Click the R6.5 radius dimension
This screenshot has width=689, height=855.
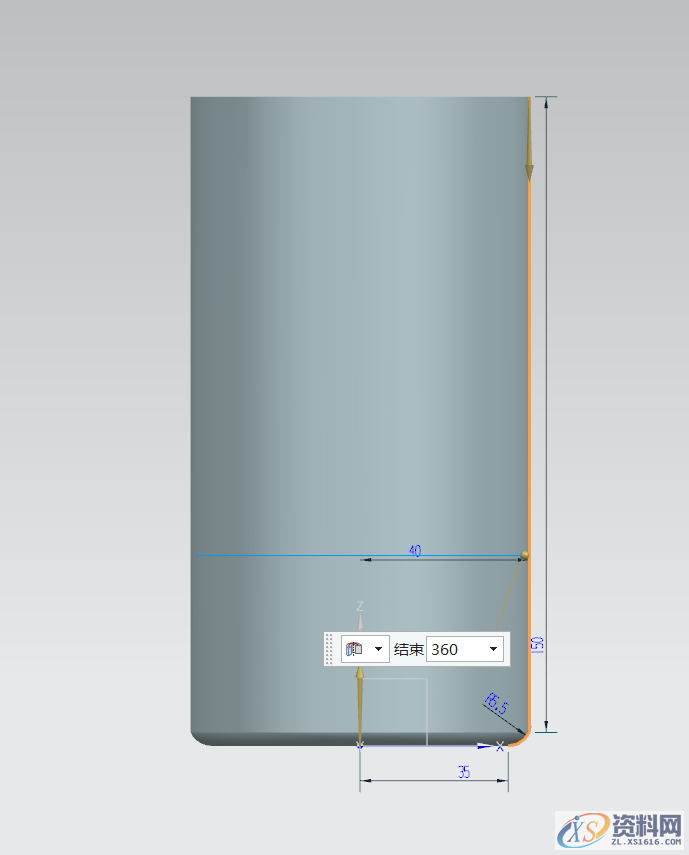pyautogui.click(x=496, y=704)
